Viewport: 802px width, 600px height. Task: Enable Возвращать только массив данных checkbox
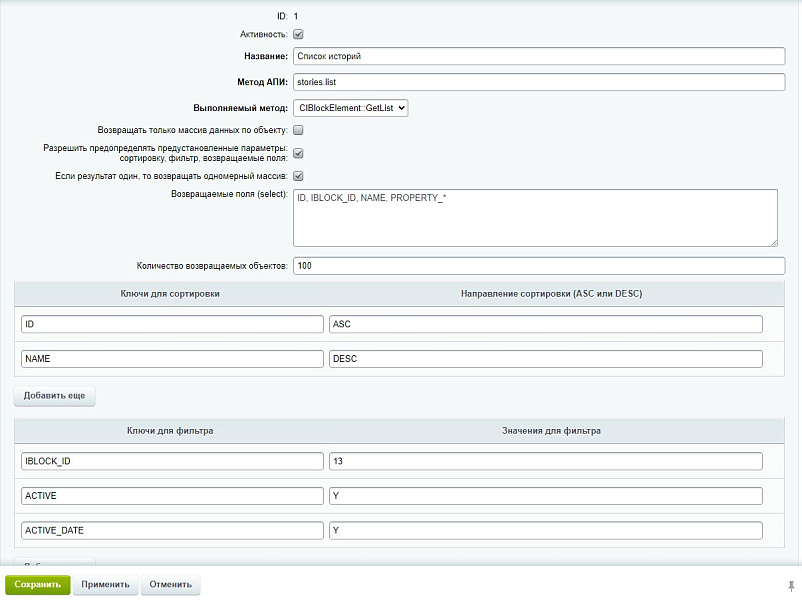298,130
